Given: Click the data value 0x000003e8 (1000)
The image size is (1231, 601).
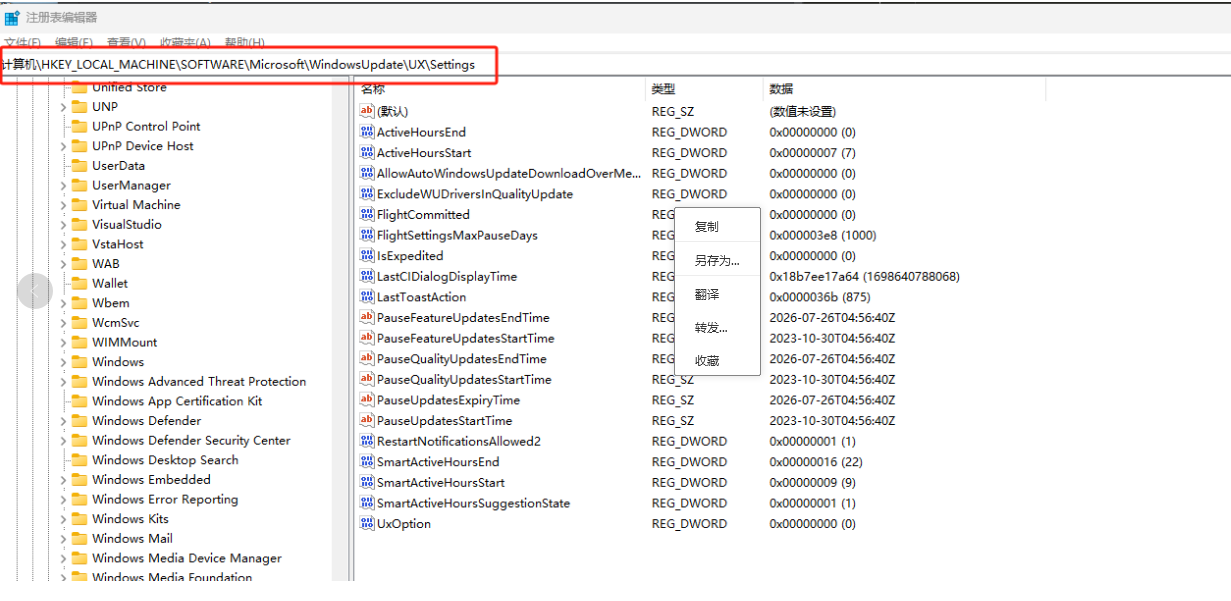Looking at the screenshot, I should pyautogui.click(x=823, y=235).
